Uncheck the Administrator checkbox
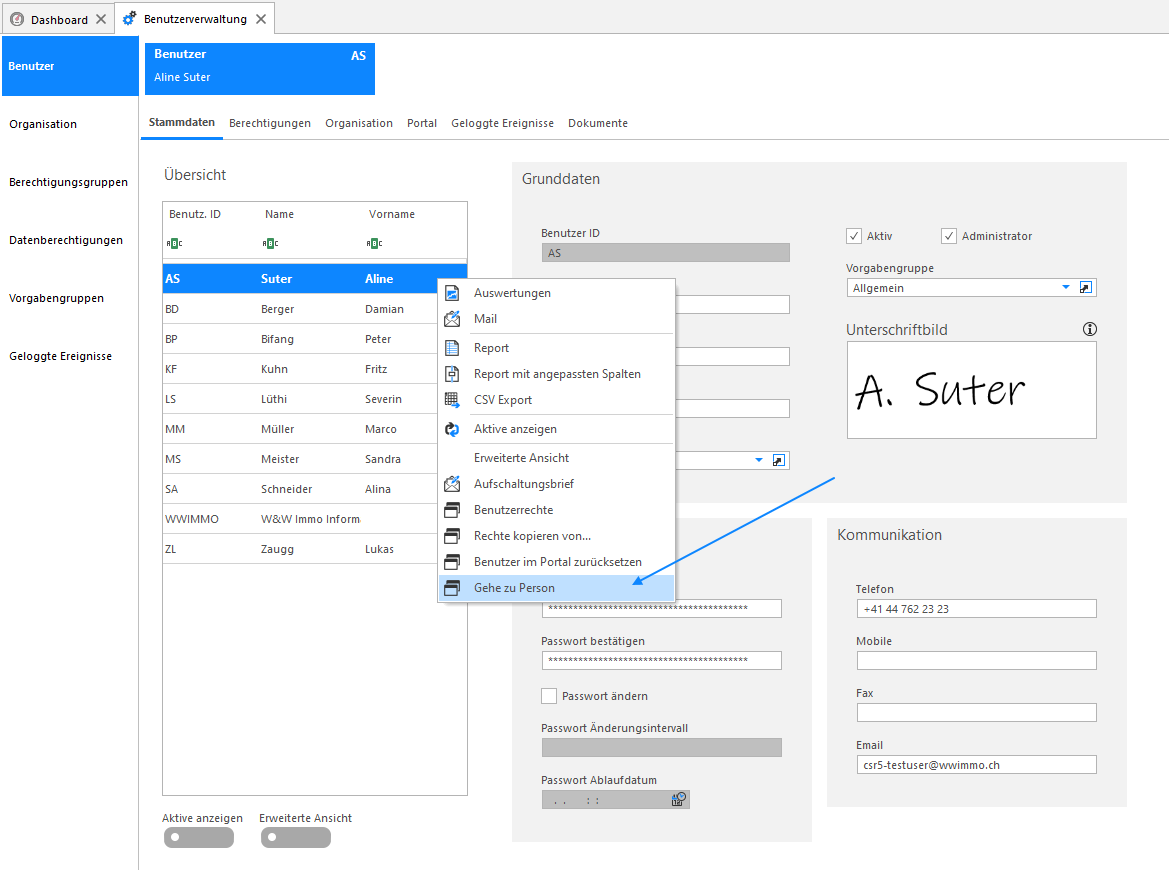 pyautogui.click(x=948, y=236)
